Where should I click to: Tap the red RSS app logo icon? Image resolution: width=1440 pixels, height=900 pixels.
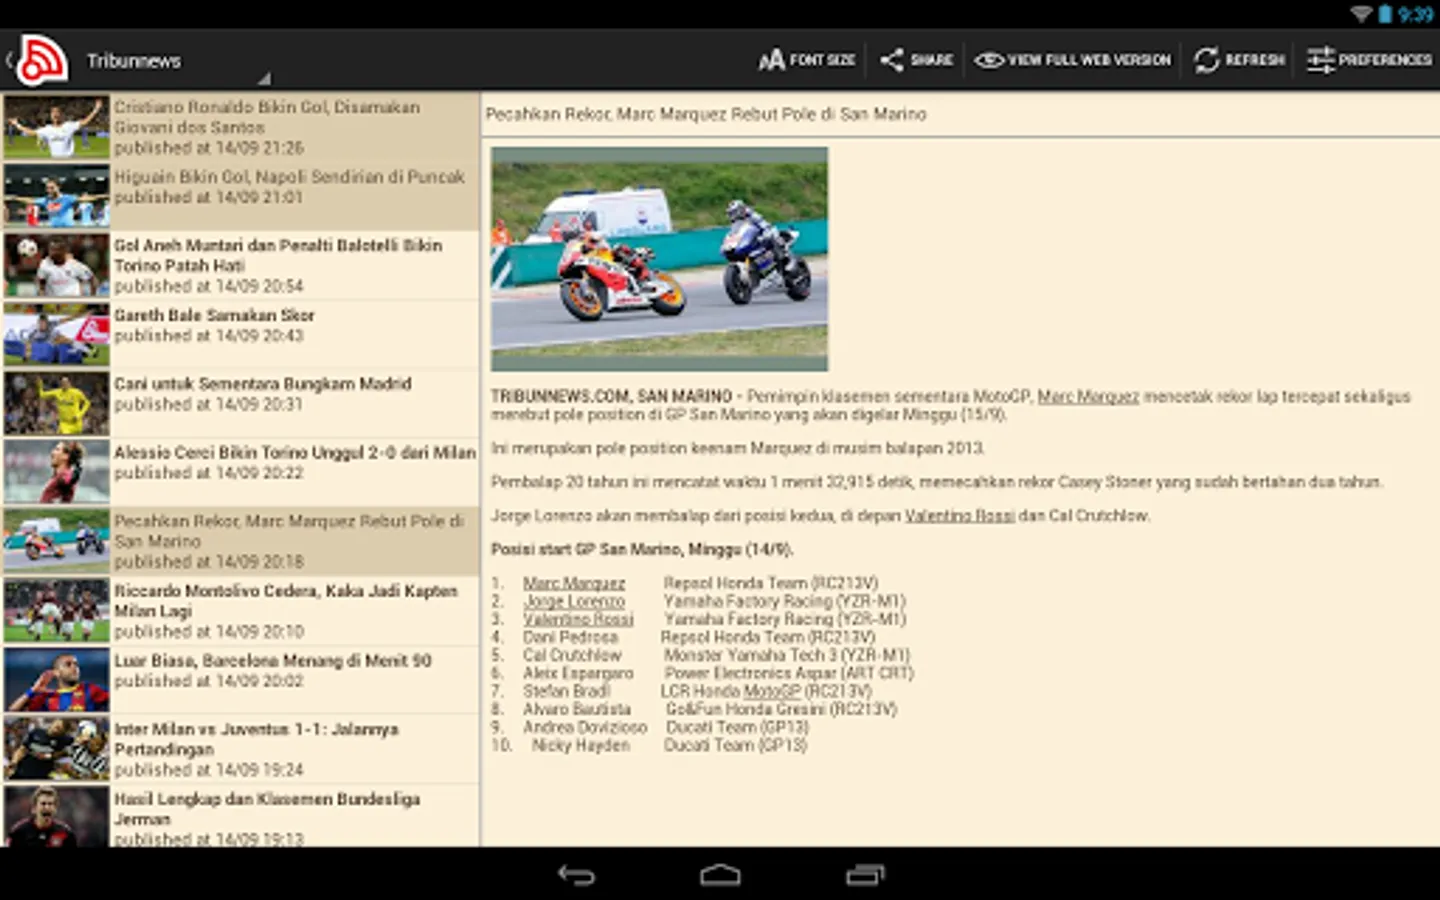[x=42, y=60]
